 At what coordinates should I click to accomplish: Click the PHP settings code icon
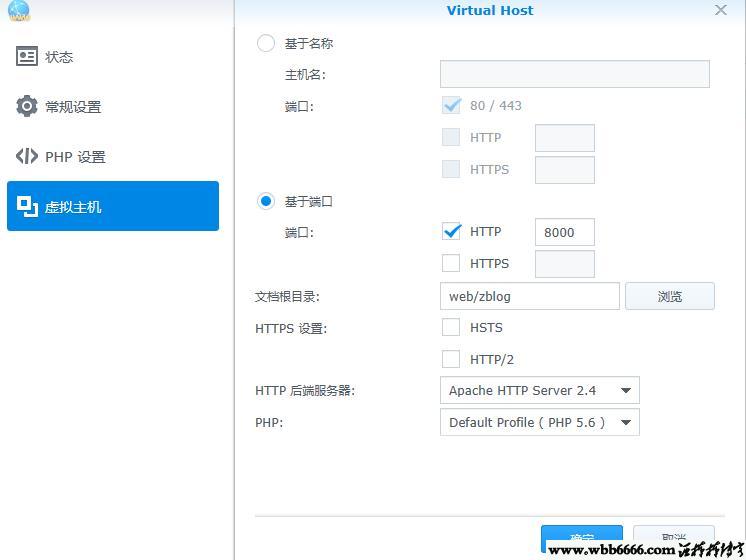[27, 156]
